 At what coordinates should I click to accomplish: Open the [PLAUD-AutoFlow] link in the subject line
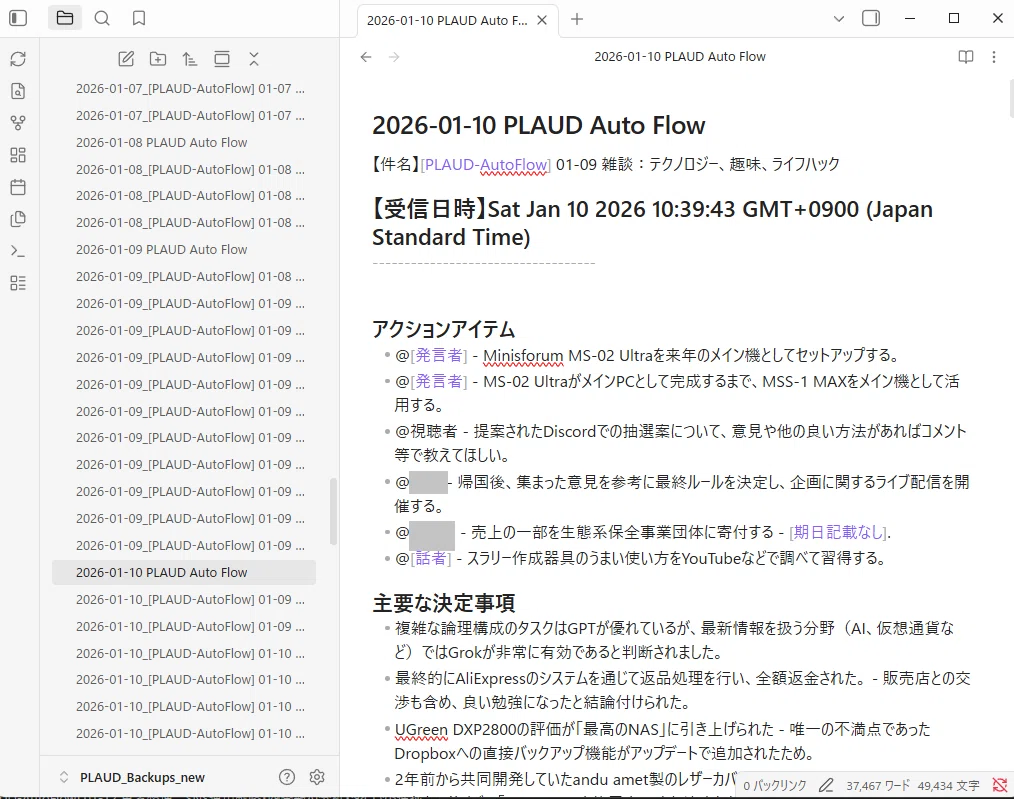click(x=485, y=165)
